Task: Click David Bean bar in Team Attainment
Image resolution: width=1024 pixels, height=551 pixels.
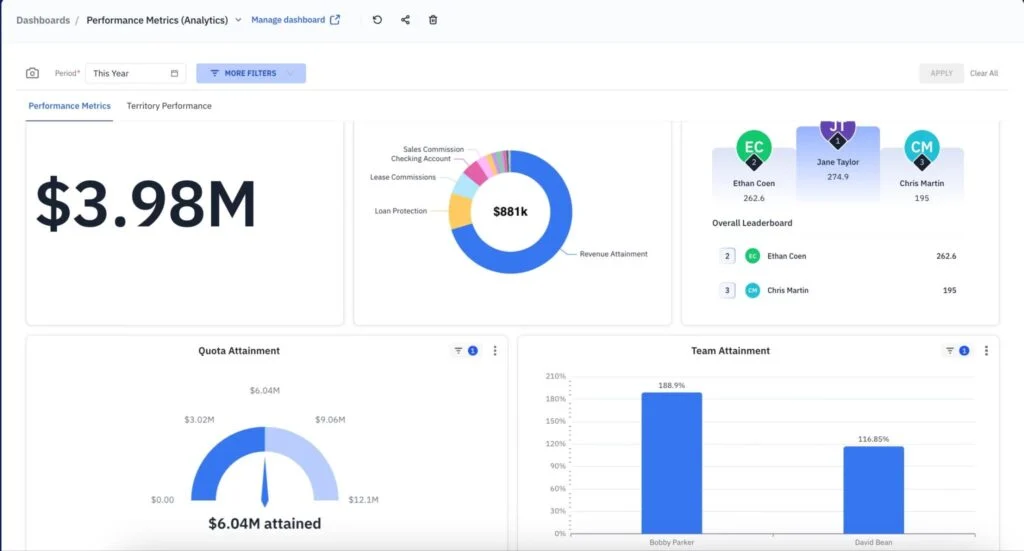Action: 873,490
